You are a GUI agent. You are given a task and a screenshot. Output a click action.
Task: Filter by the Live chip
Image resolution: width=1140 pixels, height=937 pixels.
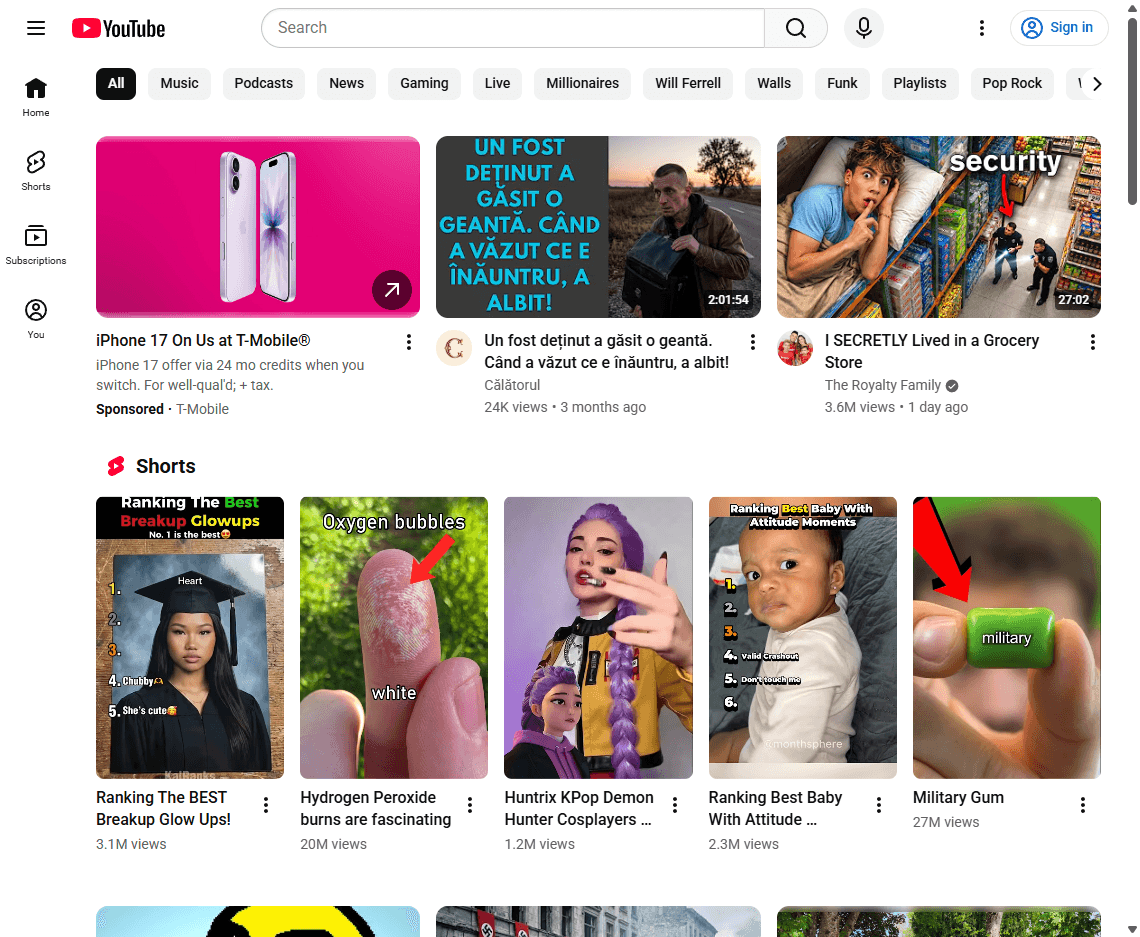(x=497, y=84)
